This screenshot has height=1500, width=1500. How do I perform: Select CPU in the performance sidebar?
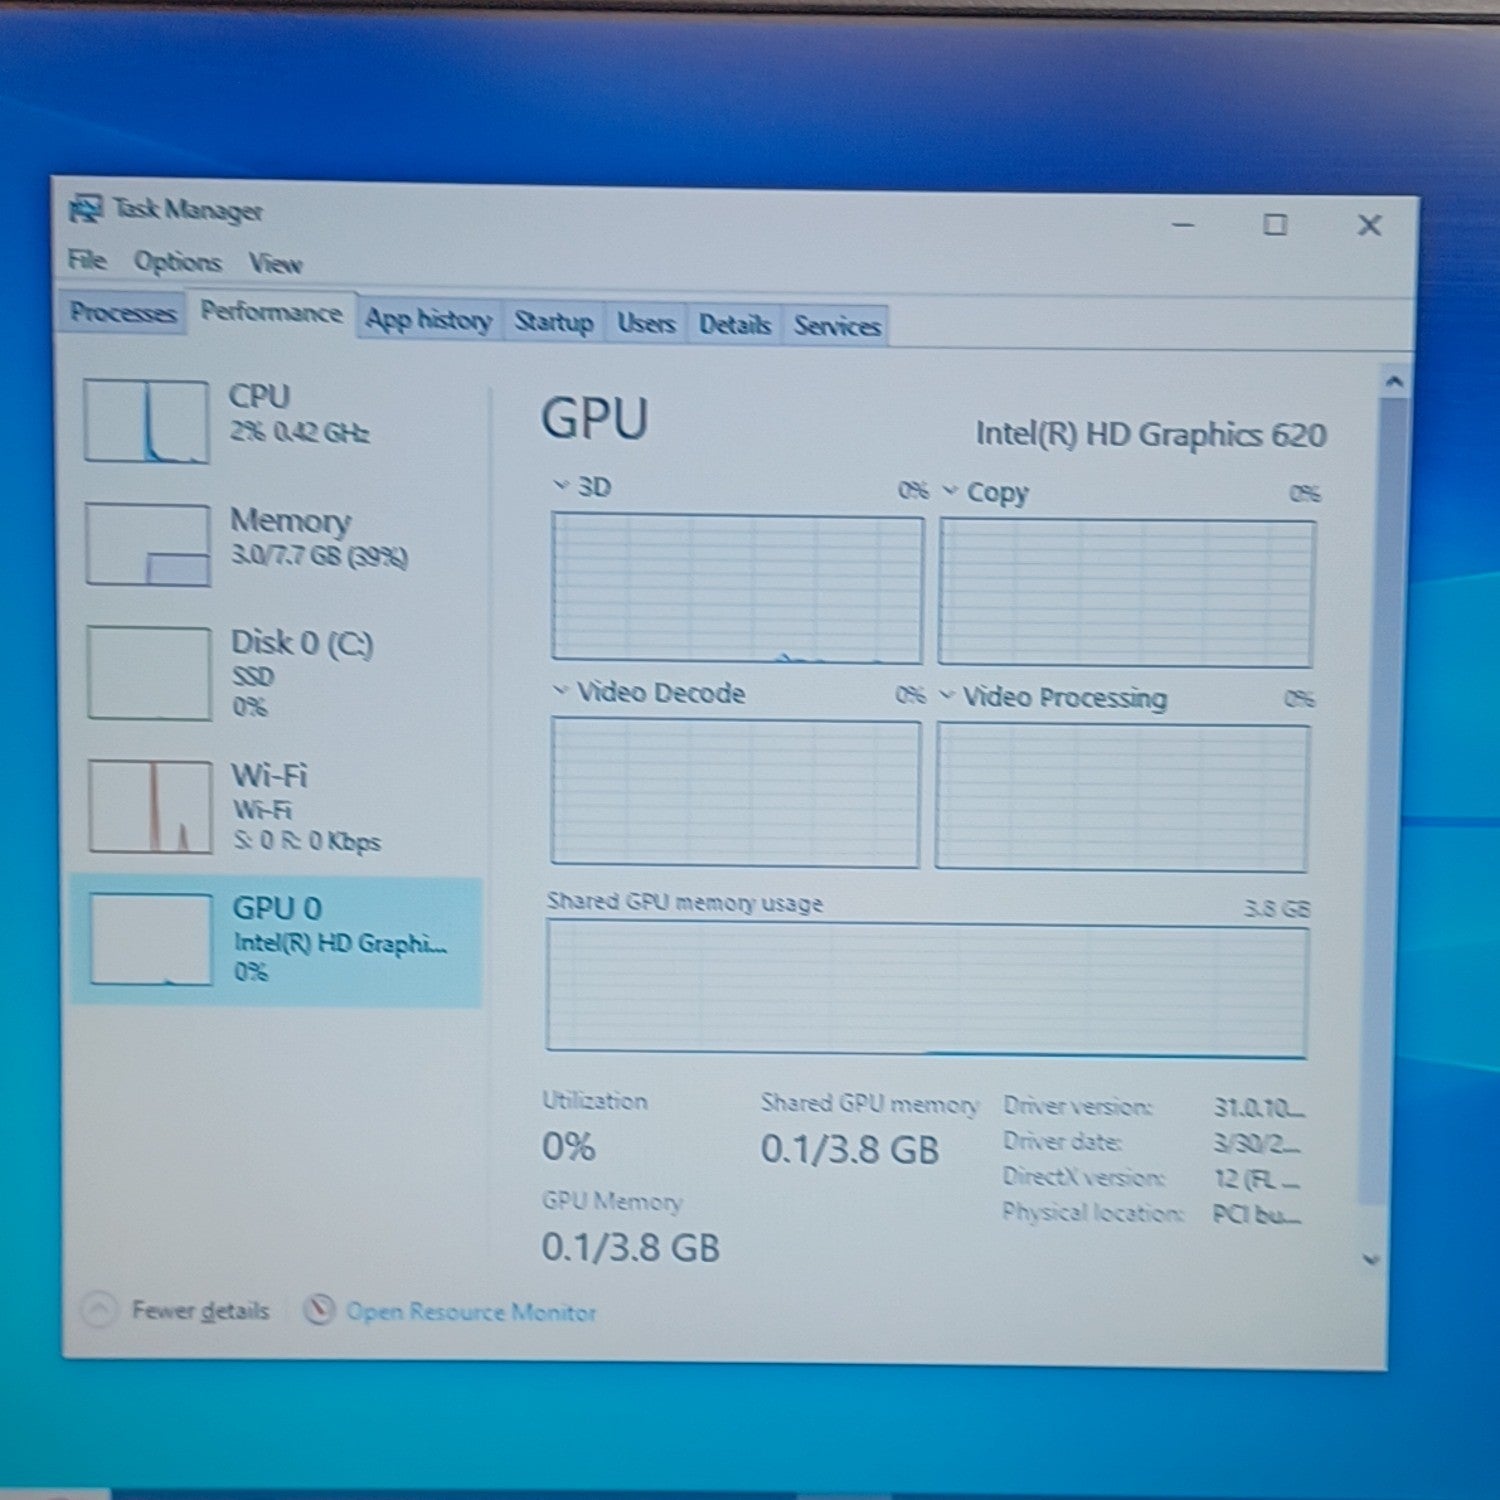coord(276,421)
